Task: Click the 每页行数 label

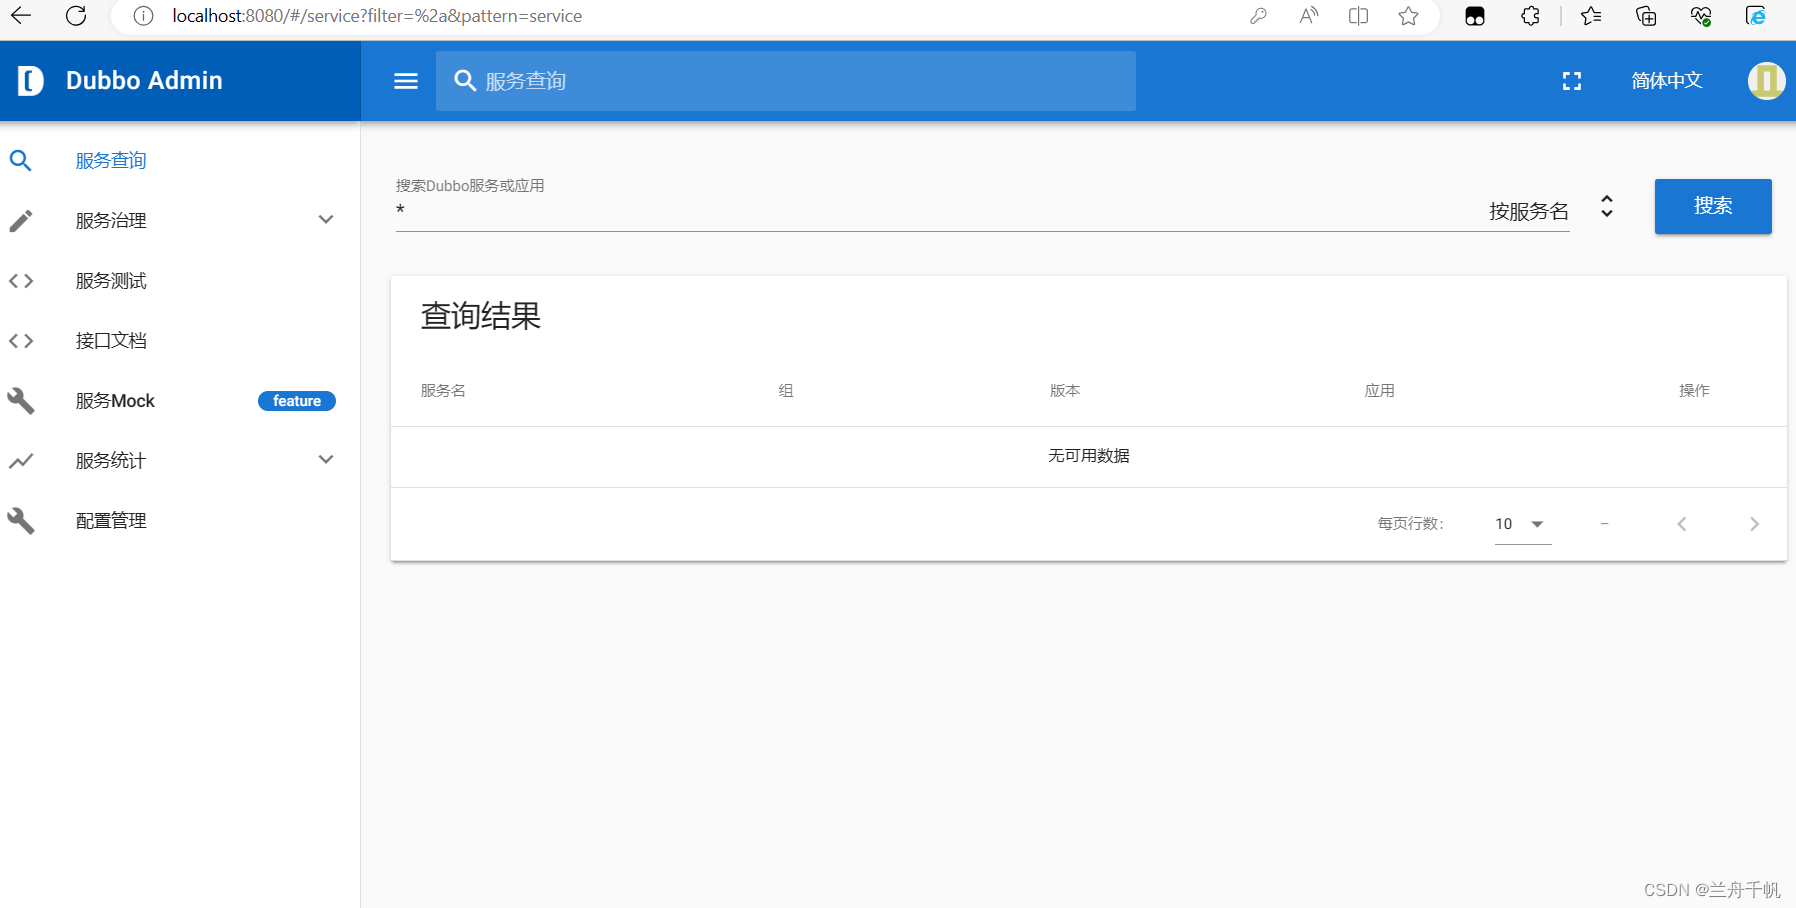Action: 1411,524
